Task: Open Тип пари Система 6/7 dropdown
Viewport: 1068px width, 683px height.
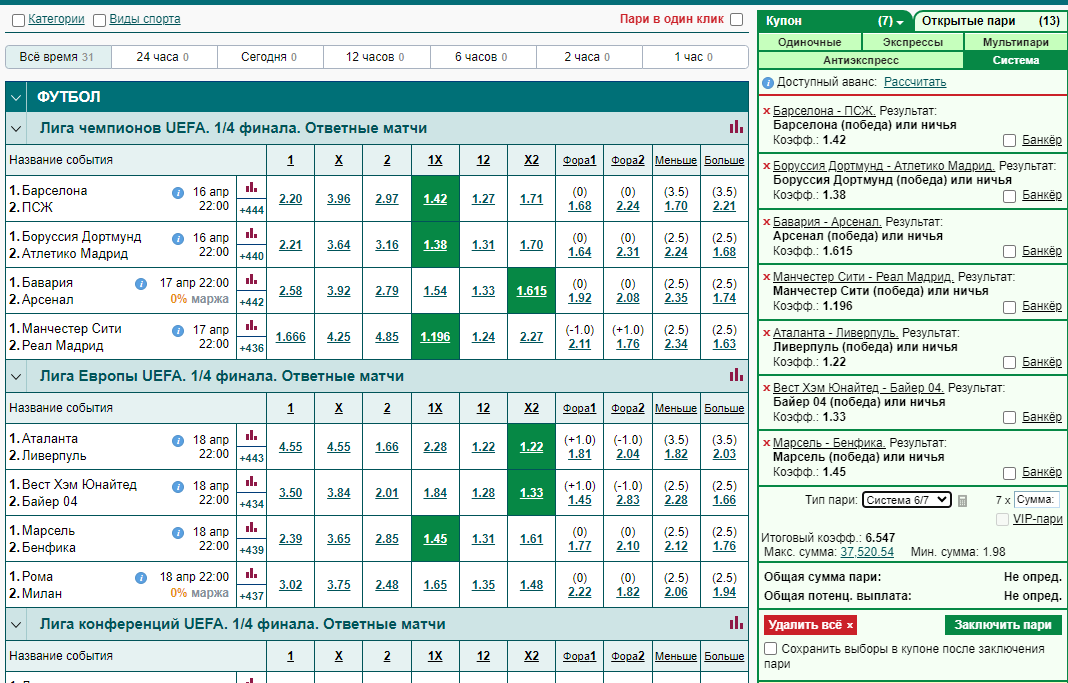Action: click(906, 500)
